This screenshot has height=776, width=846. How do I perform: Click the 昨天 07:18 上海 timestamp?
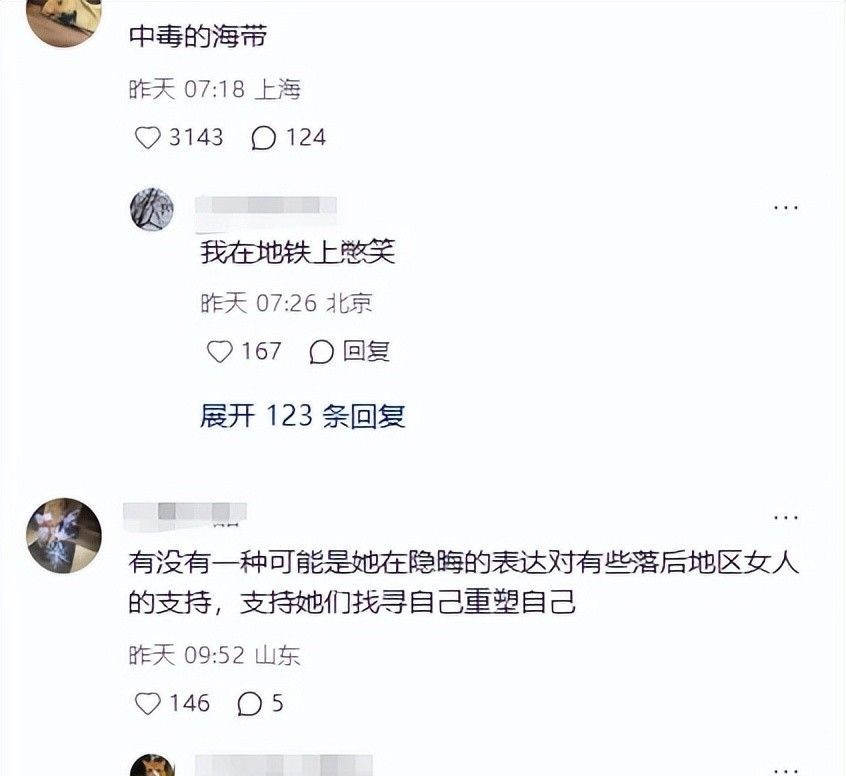[214, 89]
